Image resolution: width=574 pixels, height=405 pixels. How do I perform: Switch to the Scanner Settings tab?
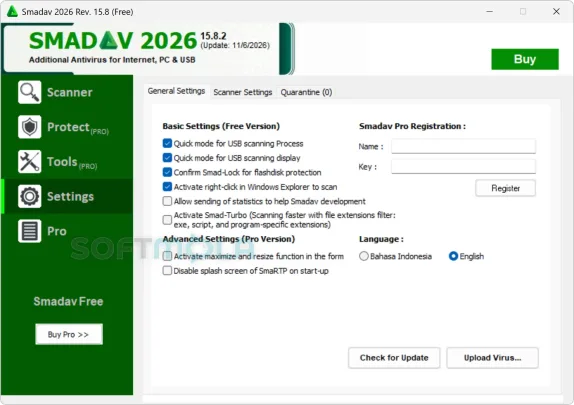click(x=243, y=92)
